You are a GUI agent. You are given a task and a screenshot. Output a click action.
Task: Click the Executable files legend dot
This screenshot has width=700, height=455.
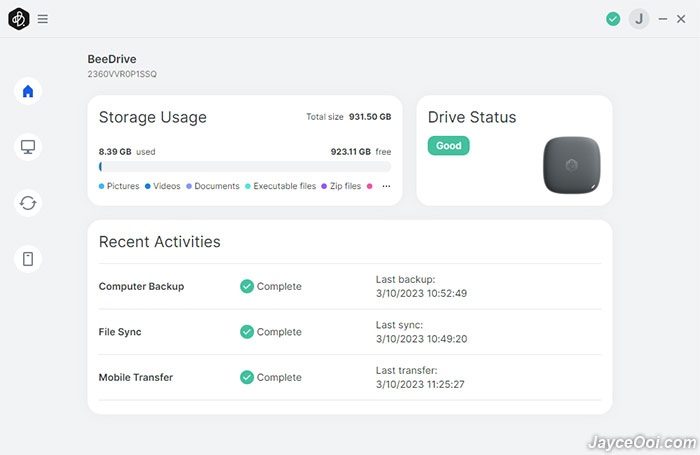[x=248, y=186]
